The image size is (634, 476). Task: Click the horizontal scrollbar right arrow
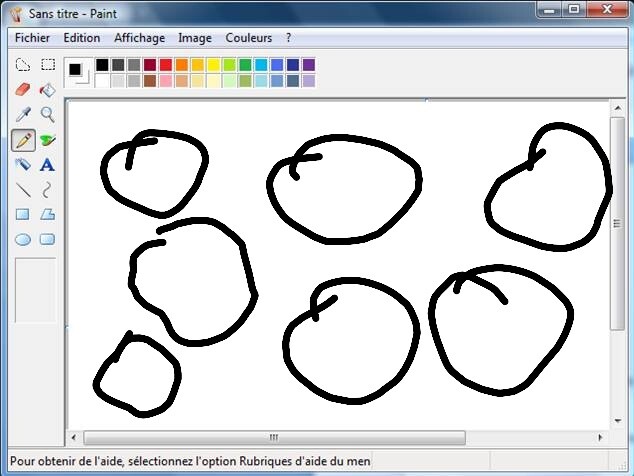(x=601, y=438)
